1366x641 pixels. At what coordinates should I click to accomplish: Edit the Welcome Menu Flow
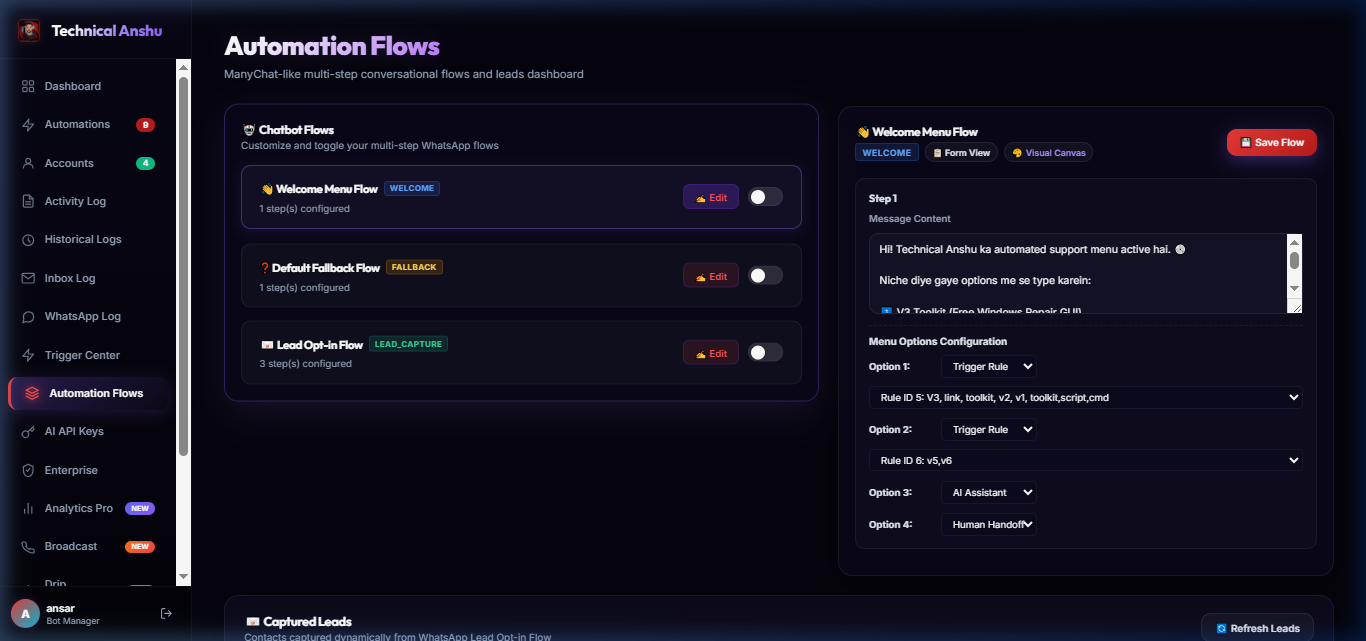tap(711, 197)
